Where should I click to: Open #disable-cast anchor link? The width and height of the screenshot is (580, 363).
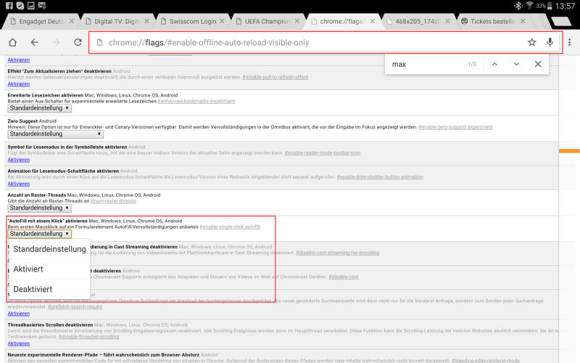[344, 277]
